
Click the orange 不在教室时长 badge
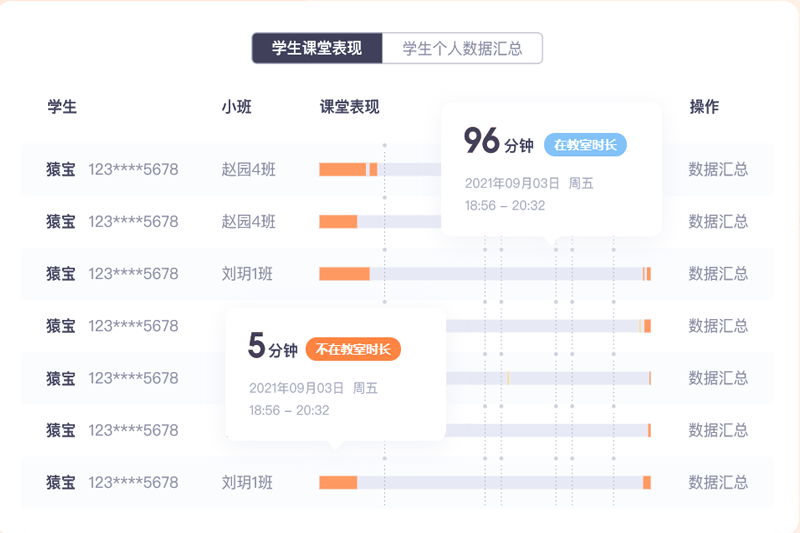click(x=353, y=349)
